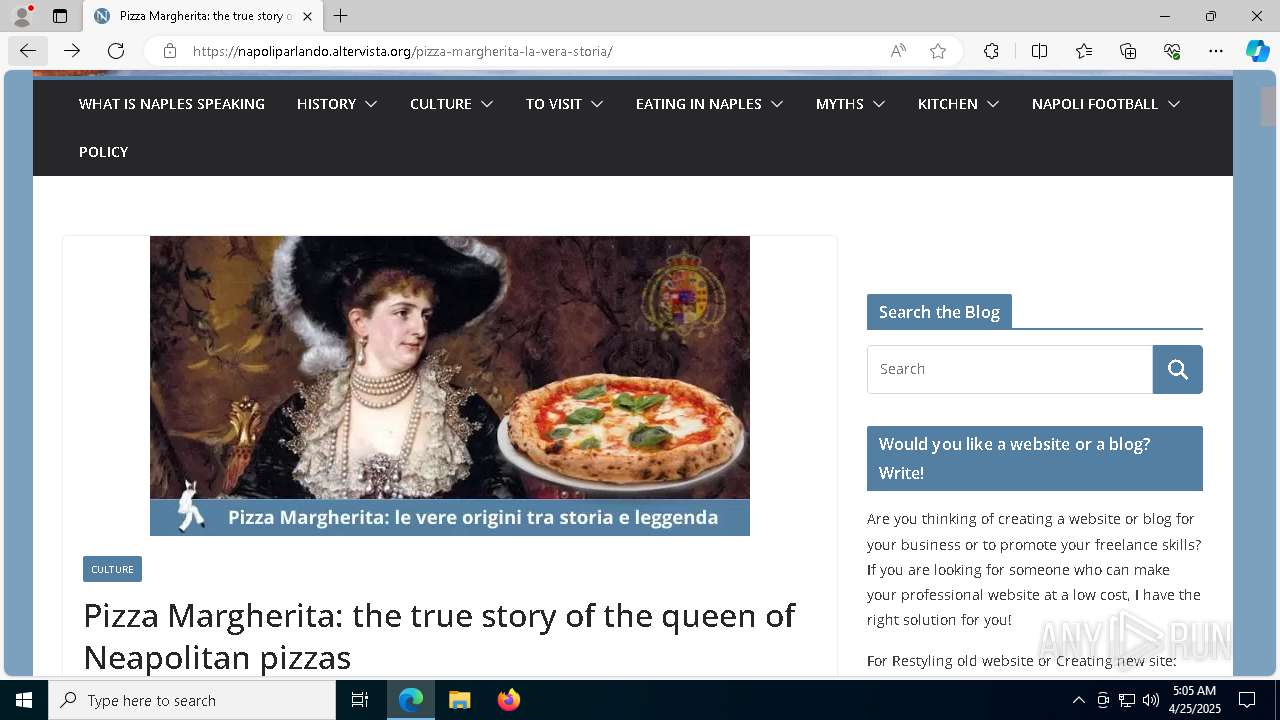Image resolution: width=1280 pixels, height=720 pixels.
Task: Click the Pizza Margherita featured image
Action: pyautogui.click(x=450, y=386)
